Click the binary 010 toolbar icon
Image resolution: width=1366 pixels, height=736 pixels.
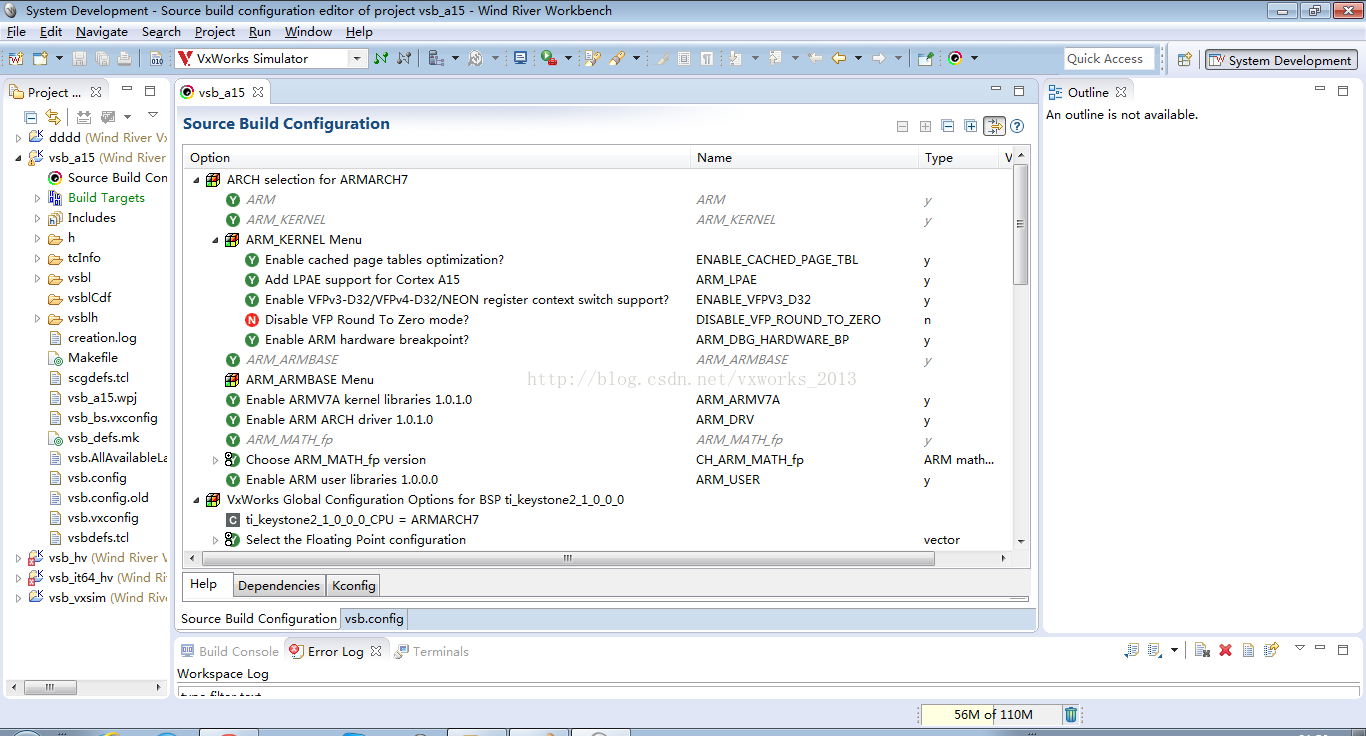click(x=156, y=58)
